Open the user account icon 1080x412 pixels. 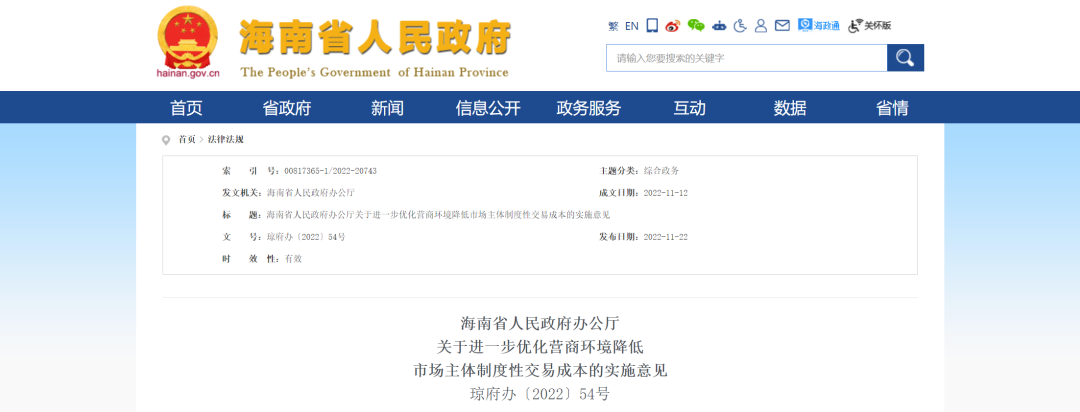click(760, 26)
